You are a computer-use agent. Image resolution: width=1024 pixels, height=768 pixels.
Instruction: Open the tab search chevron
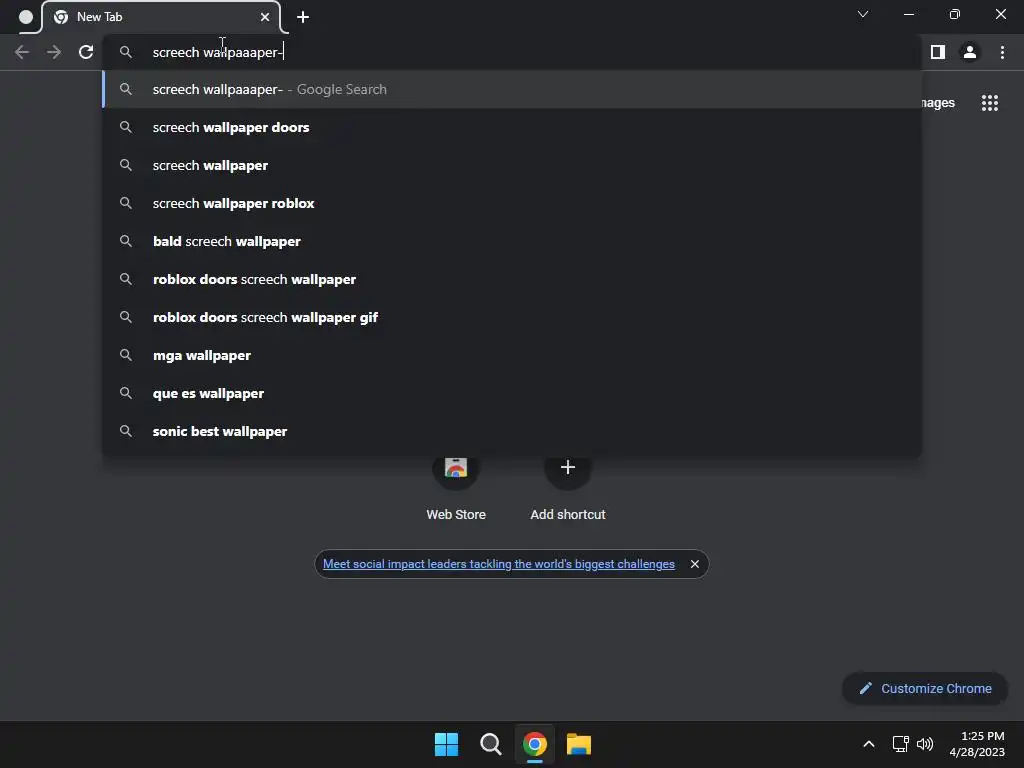point(863,14)
